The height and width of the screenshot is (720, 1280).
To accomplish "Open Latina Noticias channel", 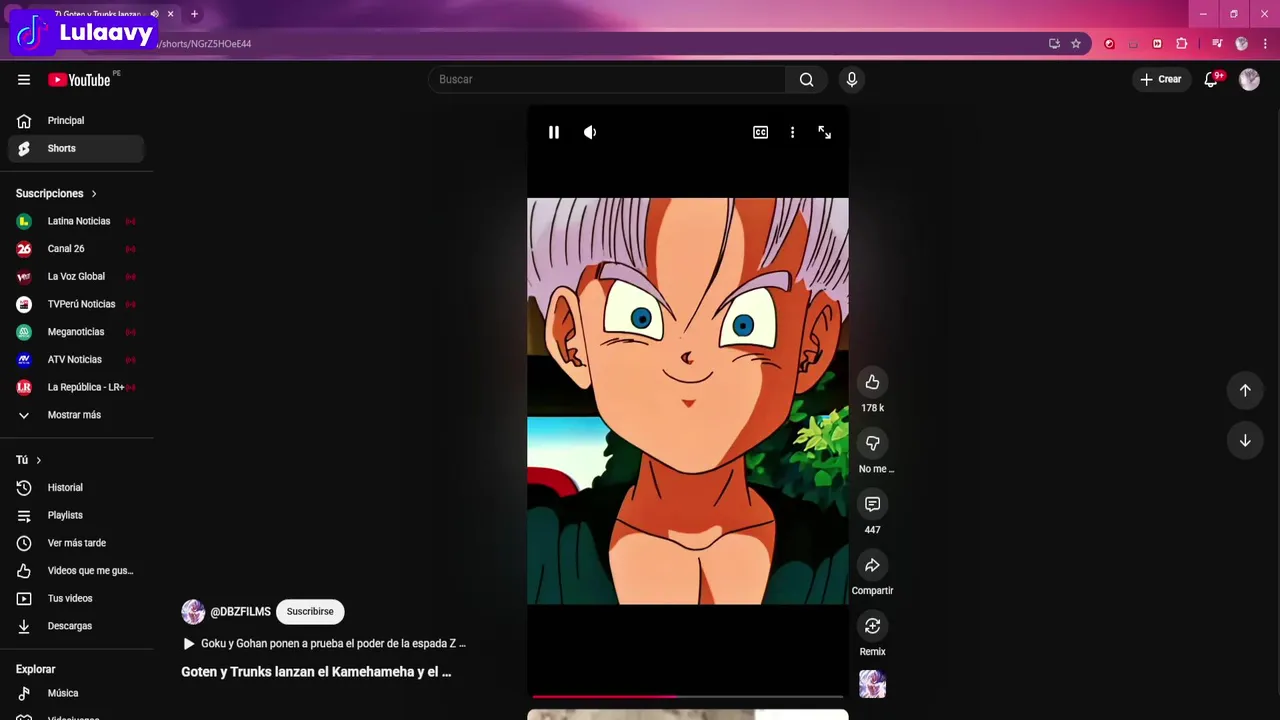I will click(x=76, y=221).
